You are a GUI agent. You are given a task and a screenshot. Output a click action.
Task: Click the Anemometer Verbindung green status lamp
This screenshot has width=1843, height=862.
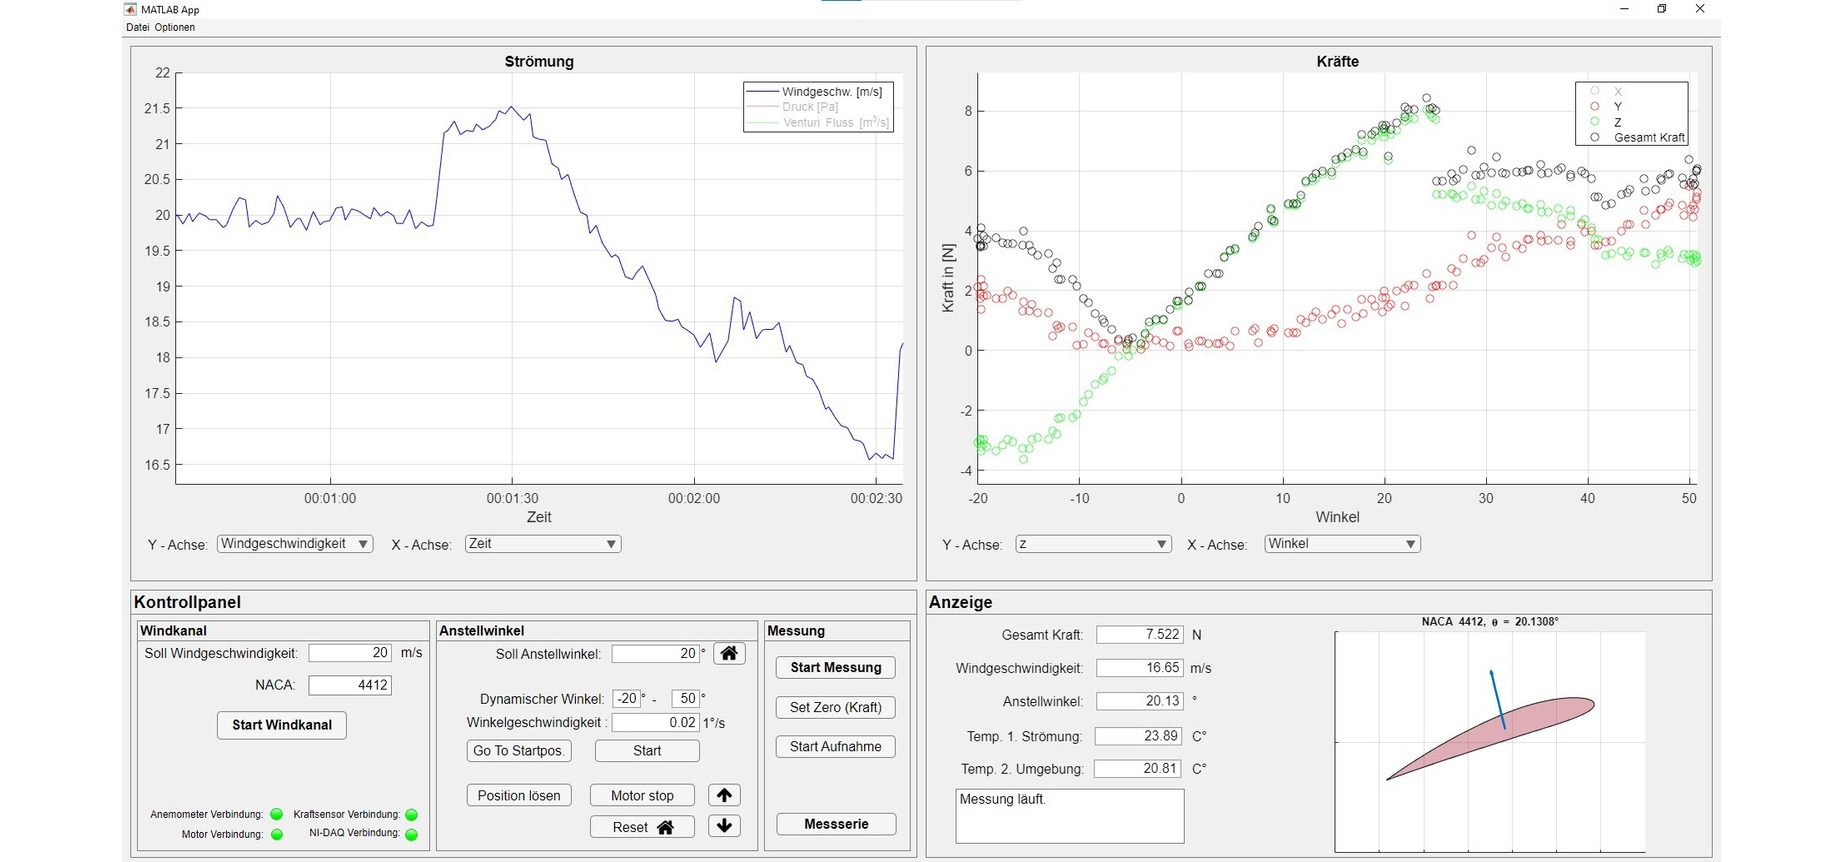[277, 814]
